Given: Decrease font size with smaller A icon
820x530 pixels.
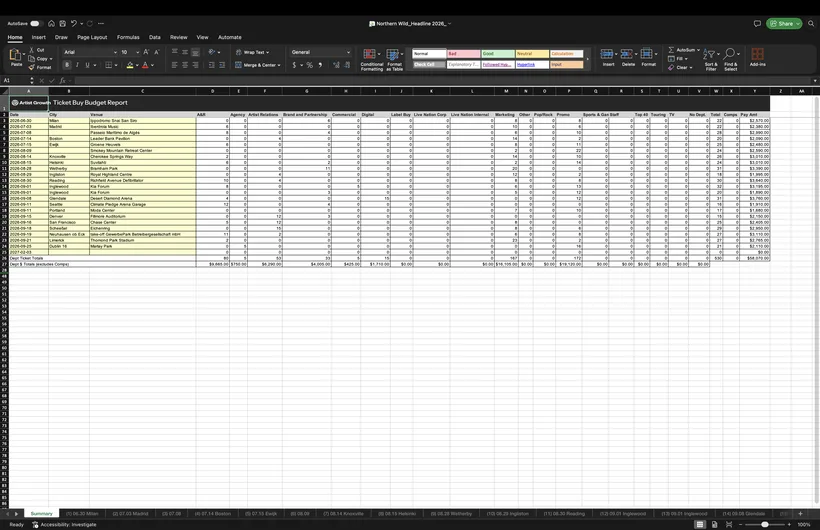Looking at the screenshot, I should point(156,52).
